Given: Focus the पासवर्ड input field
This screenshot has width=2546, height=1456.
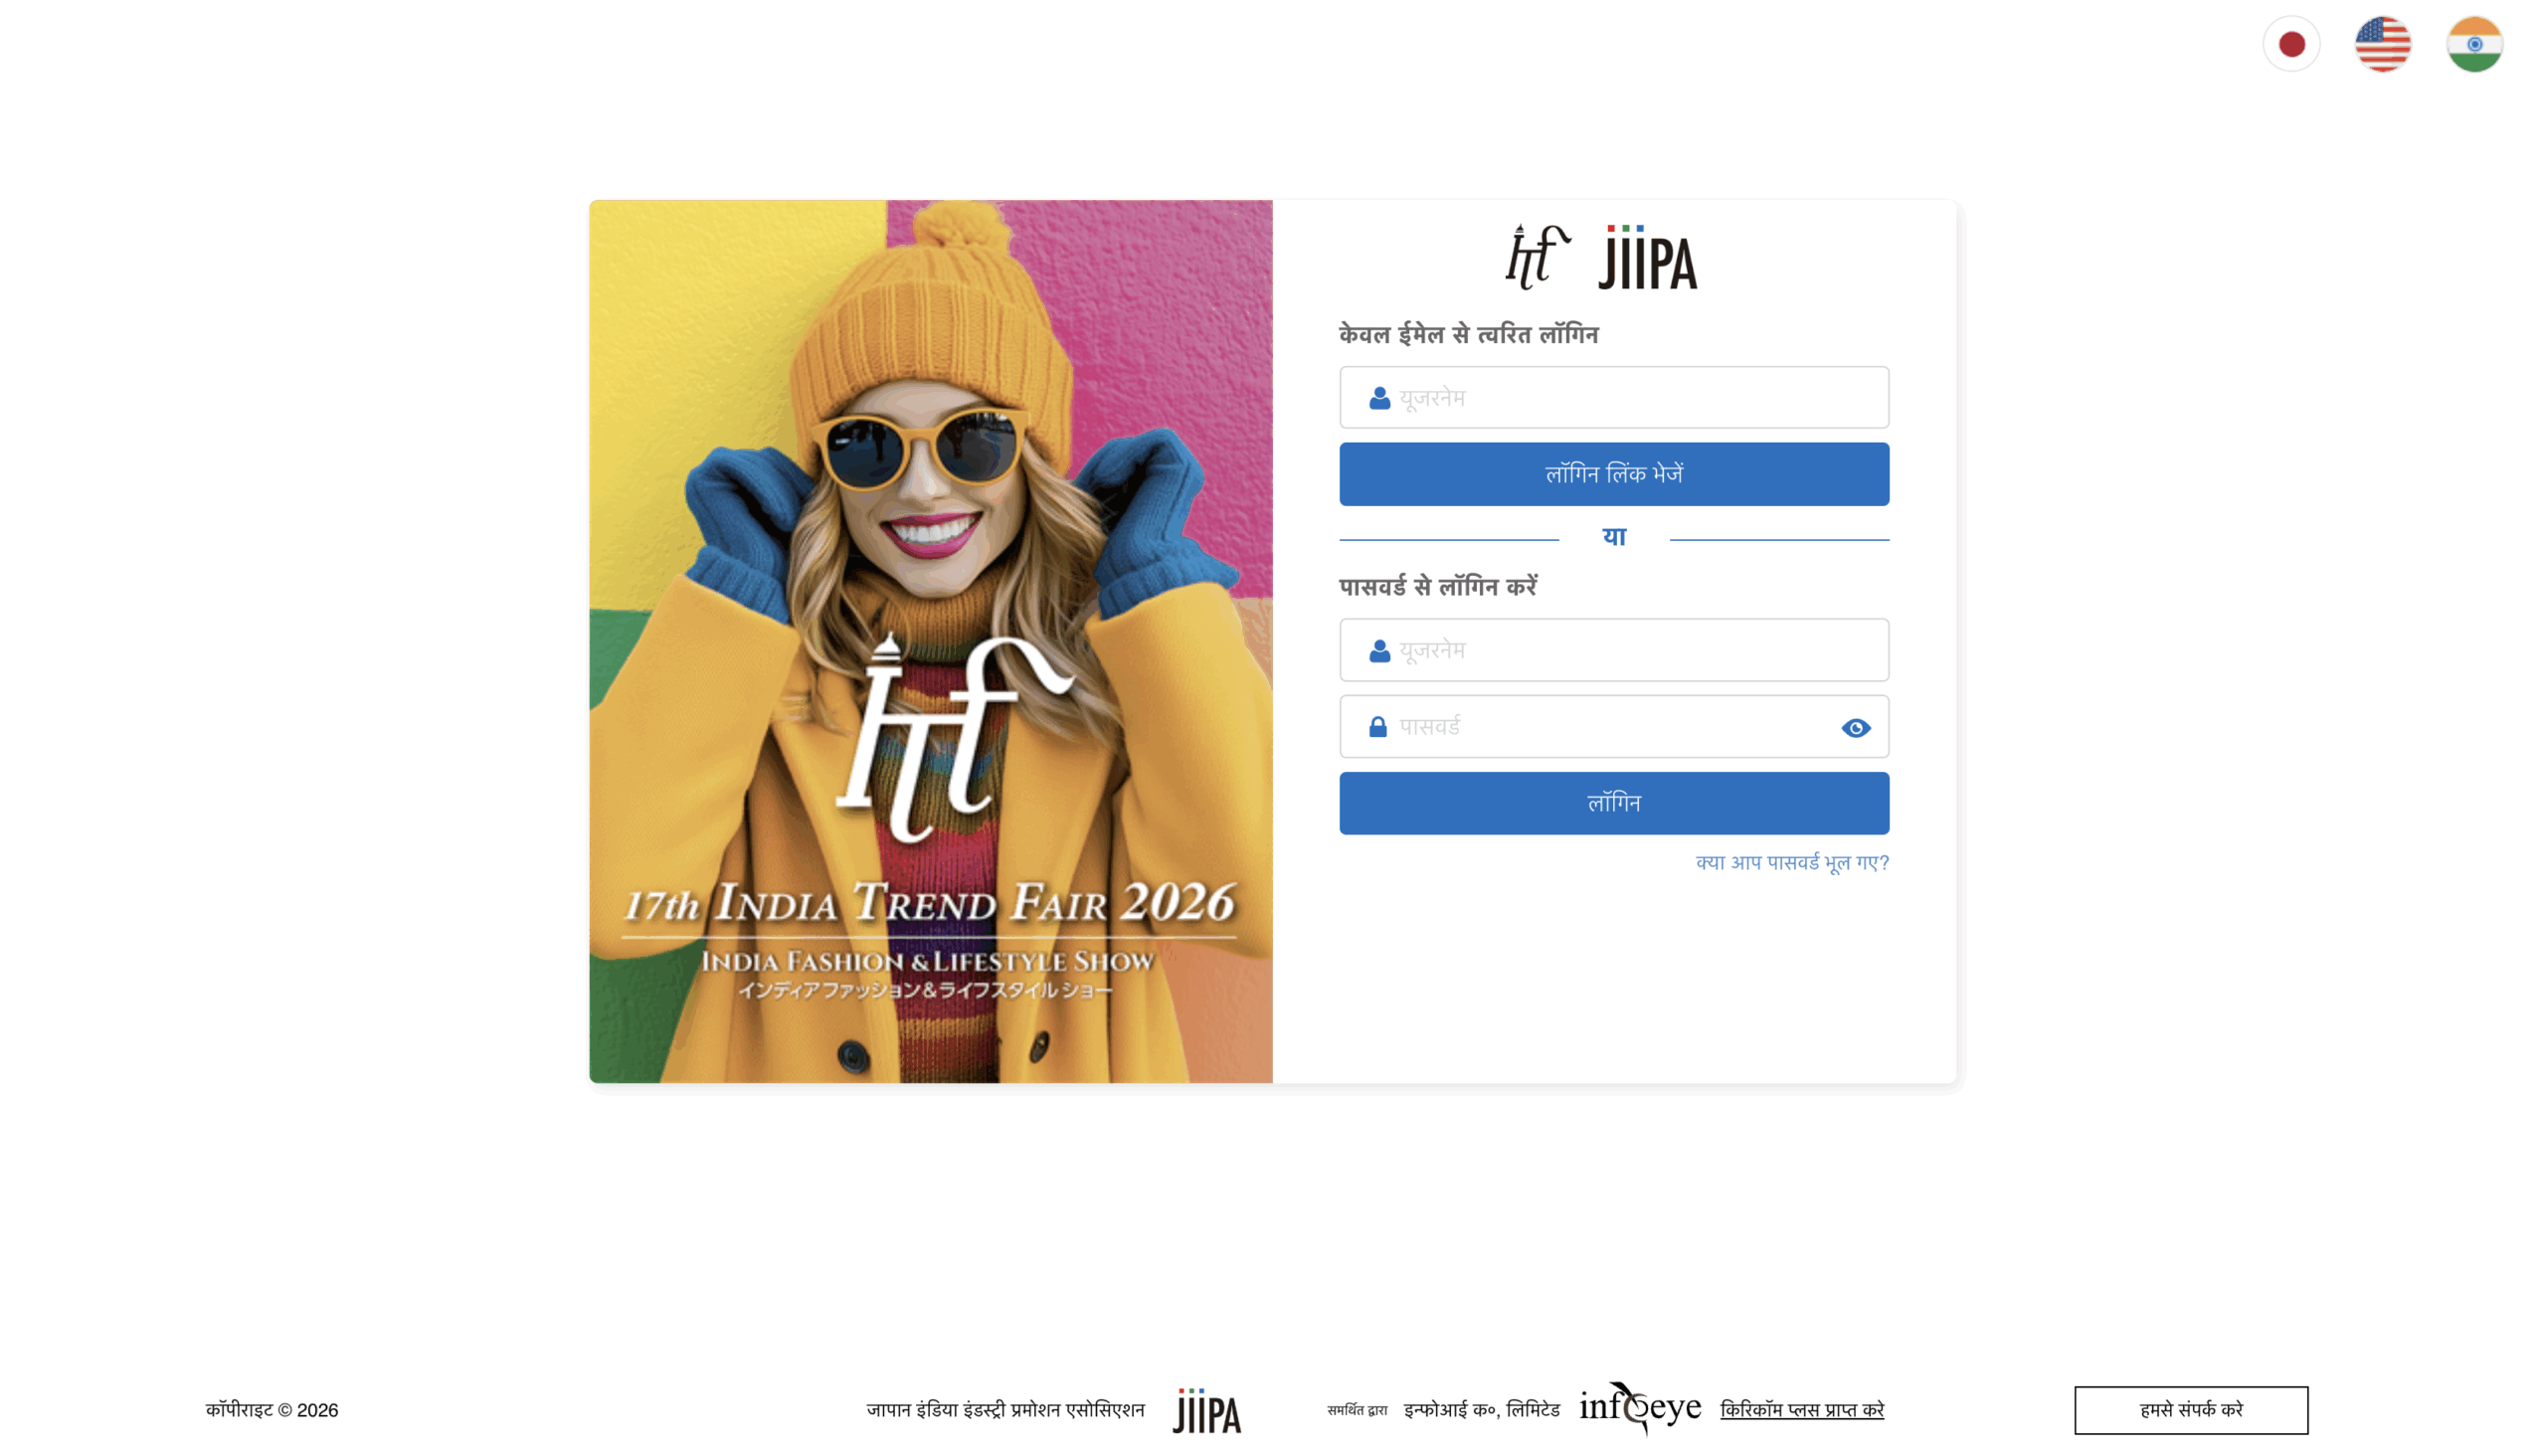Looking at the screenshot, I should pos(1614,727).
